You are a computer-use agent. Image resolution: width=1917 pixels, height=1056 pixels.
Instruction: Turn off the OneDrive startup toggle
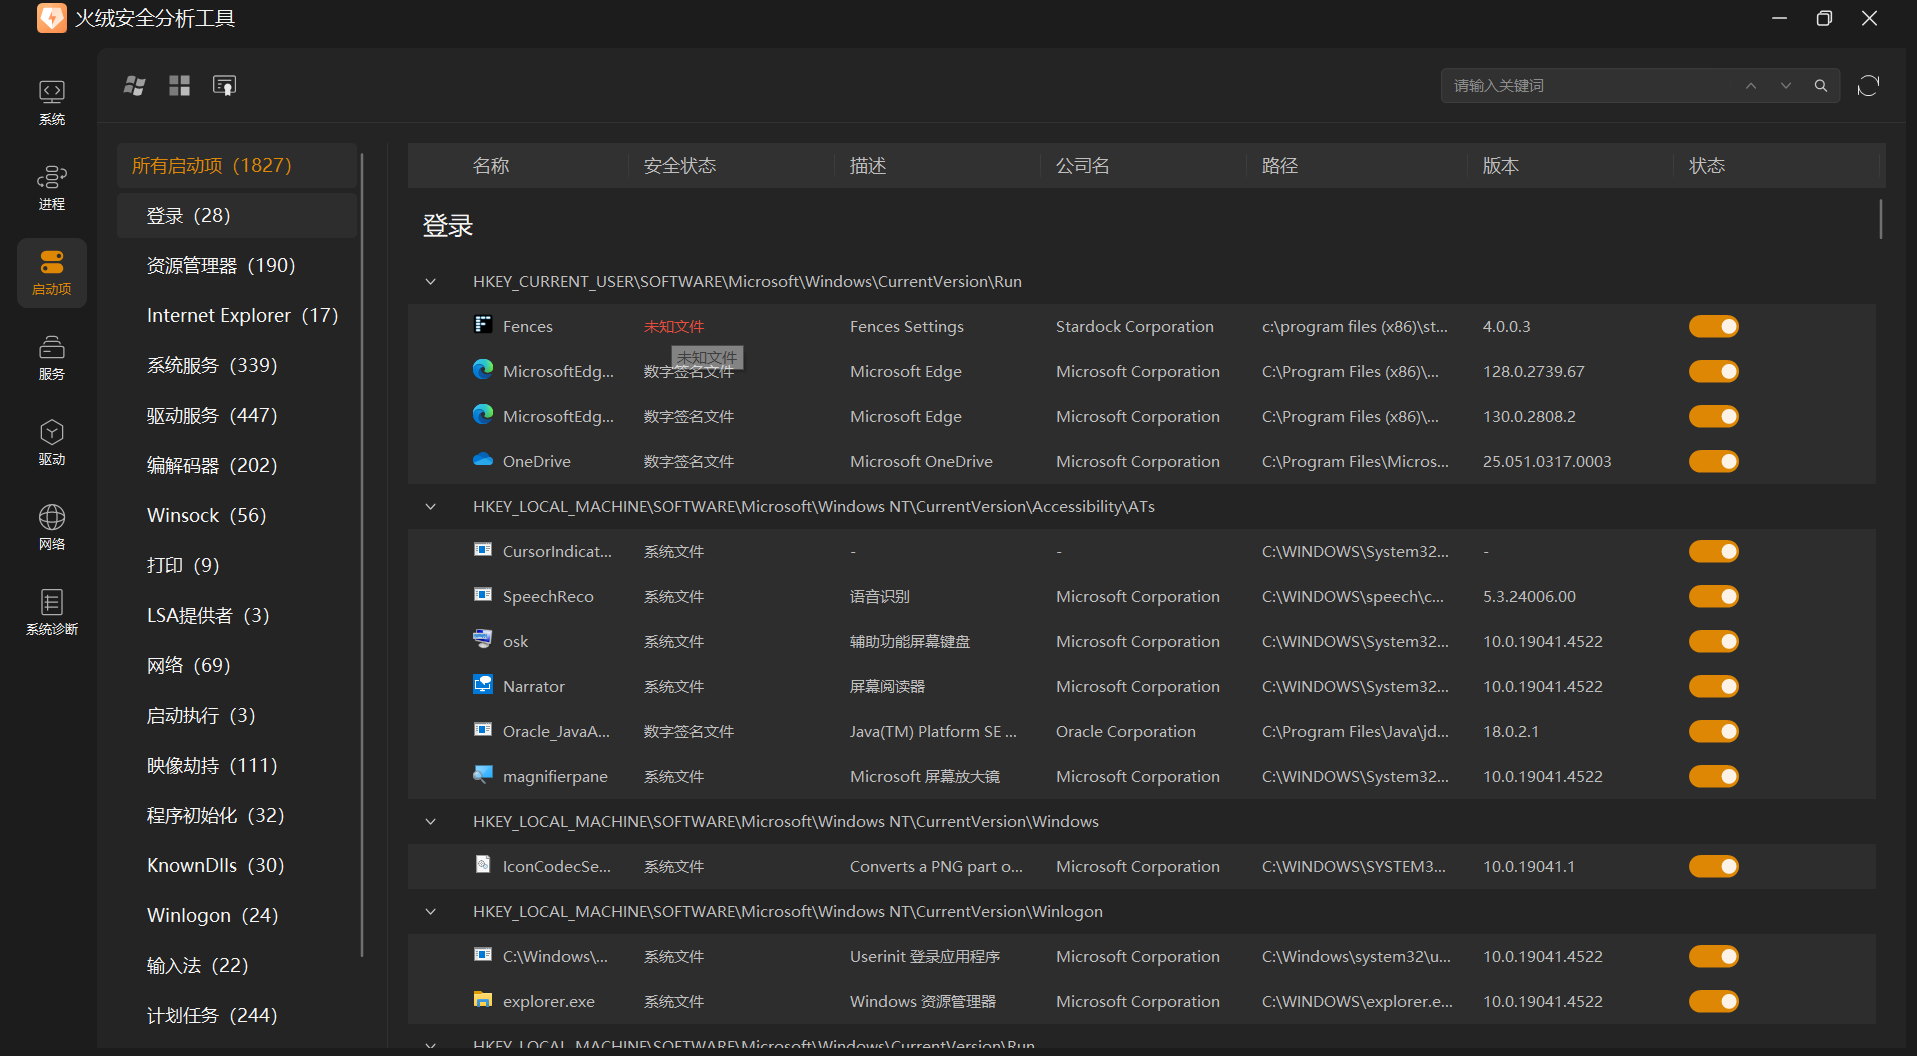click(1713, 462)
